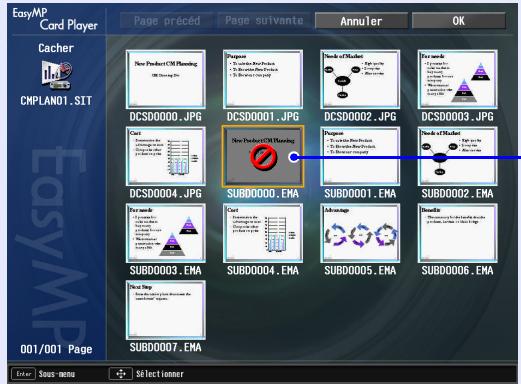Click the Cacher label
The width and height of the screenshot is (521, 384).
coord(56,48)
